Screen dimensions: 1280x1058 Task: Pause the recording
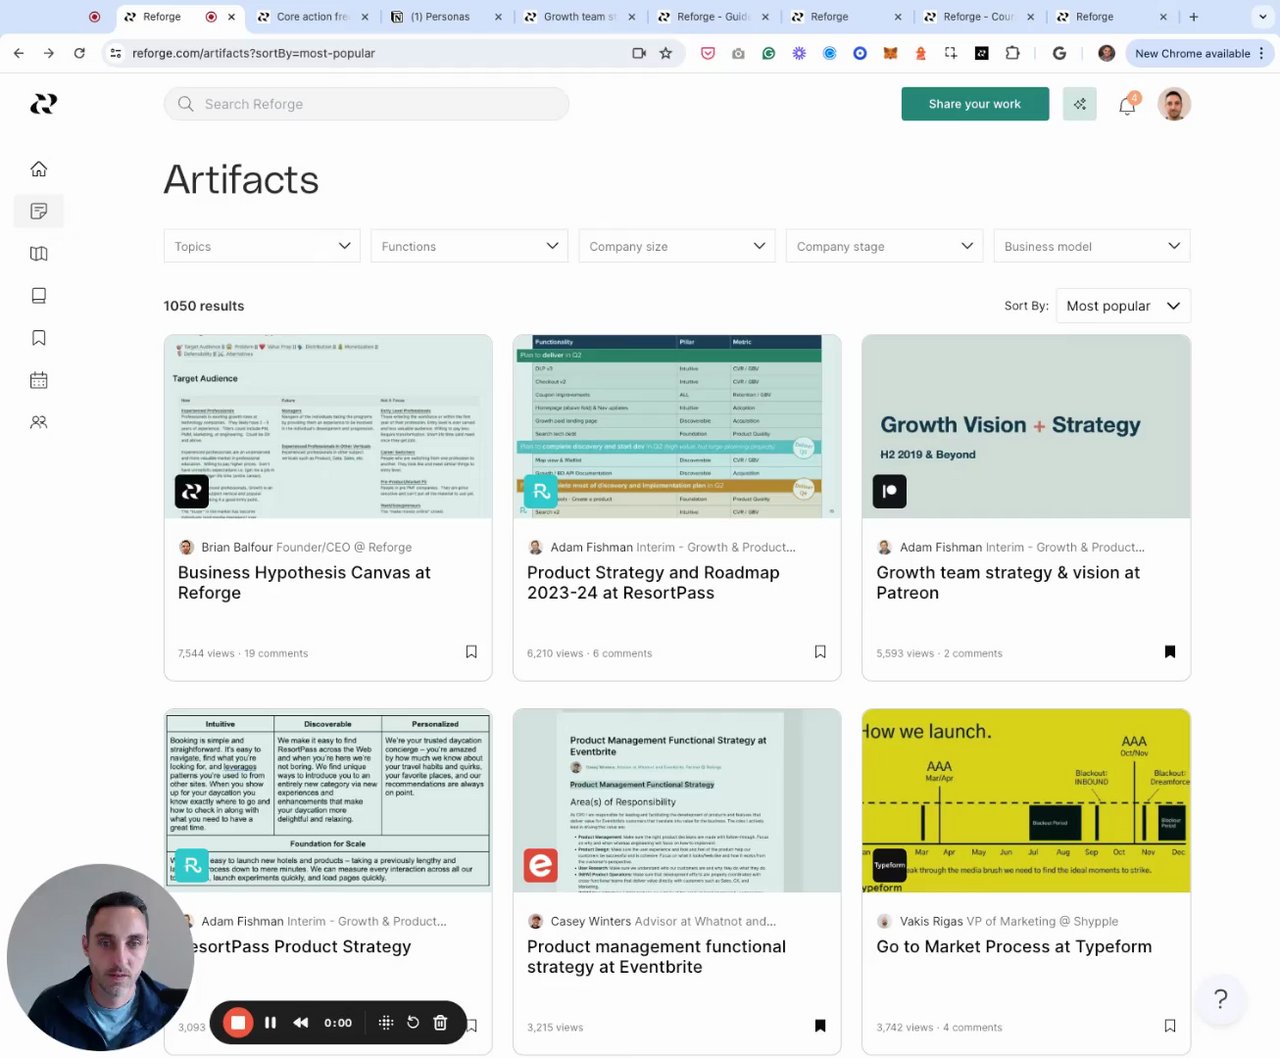click(270, 1022)
